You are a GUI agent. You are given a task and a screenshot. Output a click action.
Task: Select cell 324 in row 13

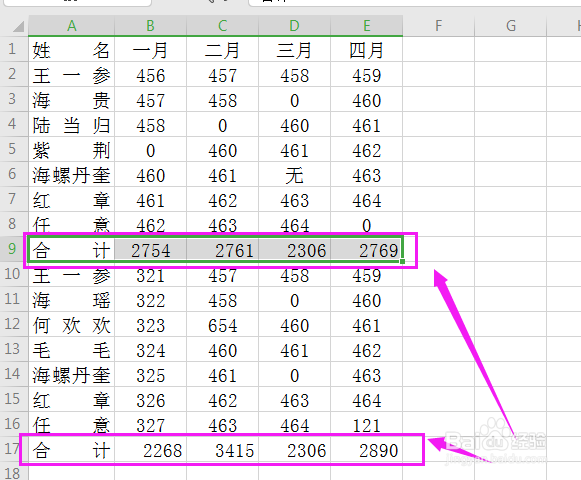tap(150, 350)
